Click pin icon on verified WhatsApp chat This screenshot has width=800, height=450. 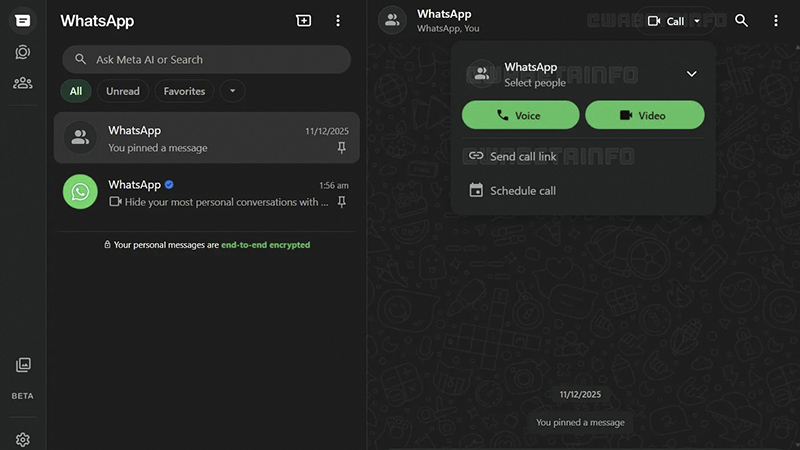click(342, 202)
